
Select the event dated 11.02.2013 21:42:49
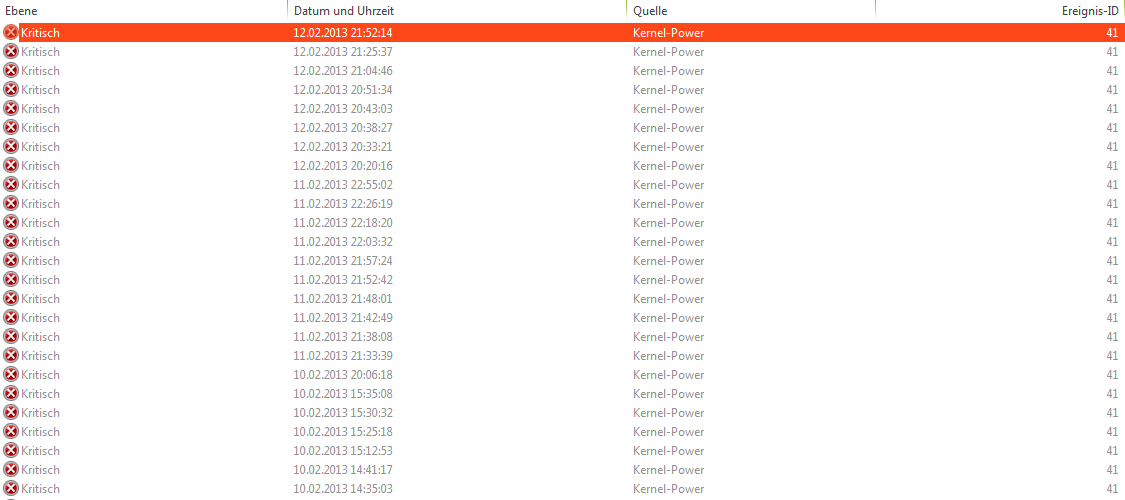[562, 318]
